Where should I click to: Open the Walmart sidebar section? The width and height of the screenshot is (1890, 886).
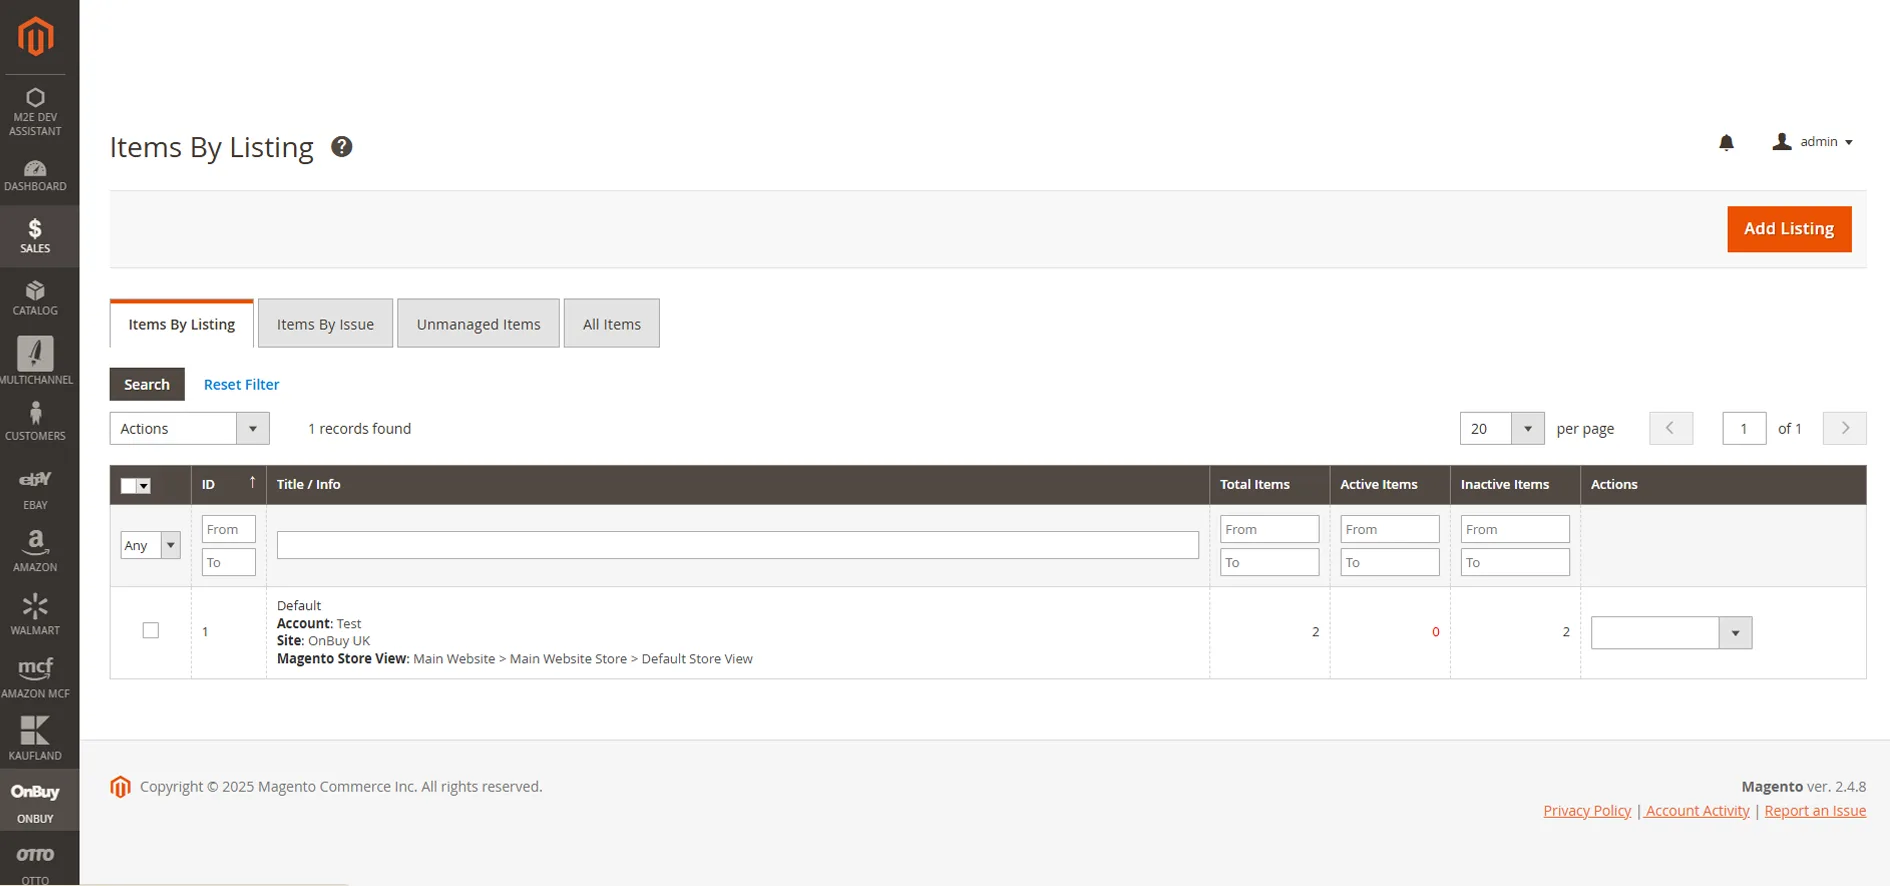[x=36, y=614]
